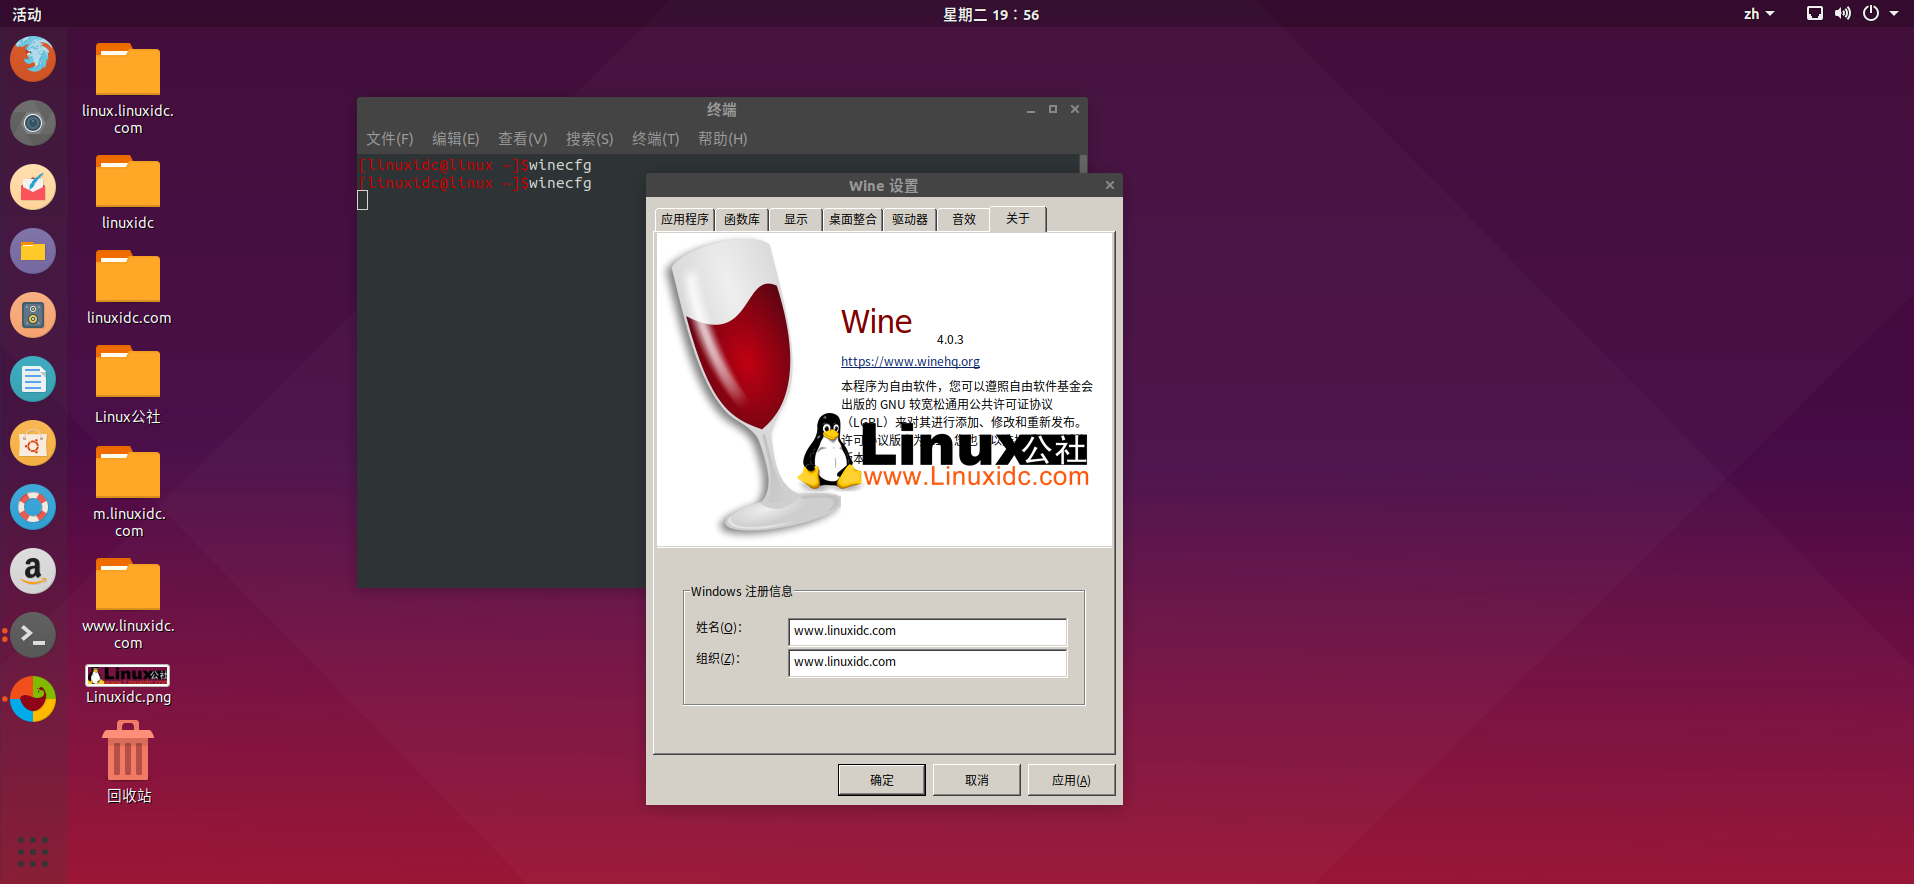Open the terminal 编辑(E) menu
This screenshot has width=1914, height=884.
(x=455, y=139)
